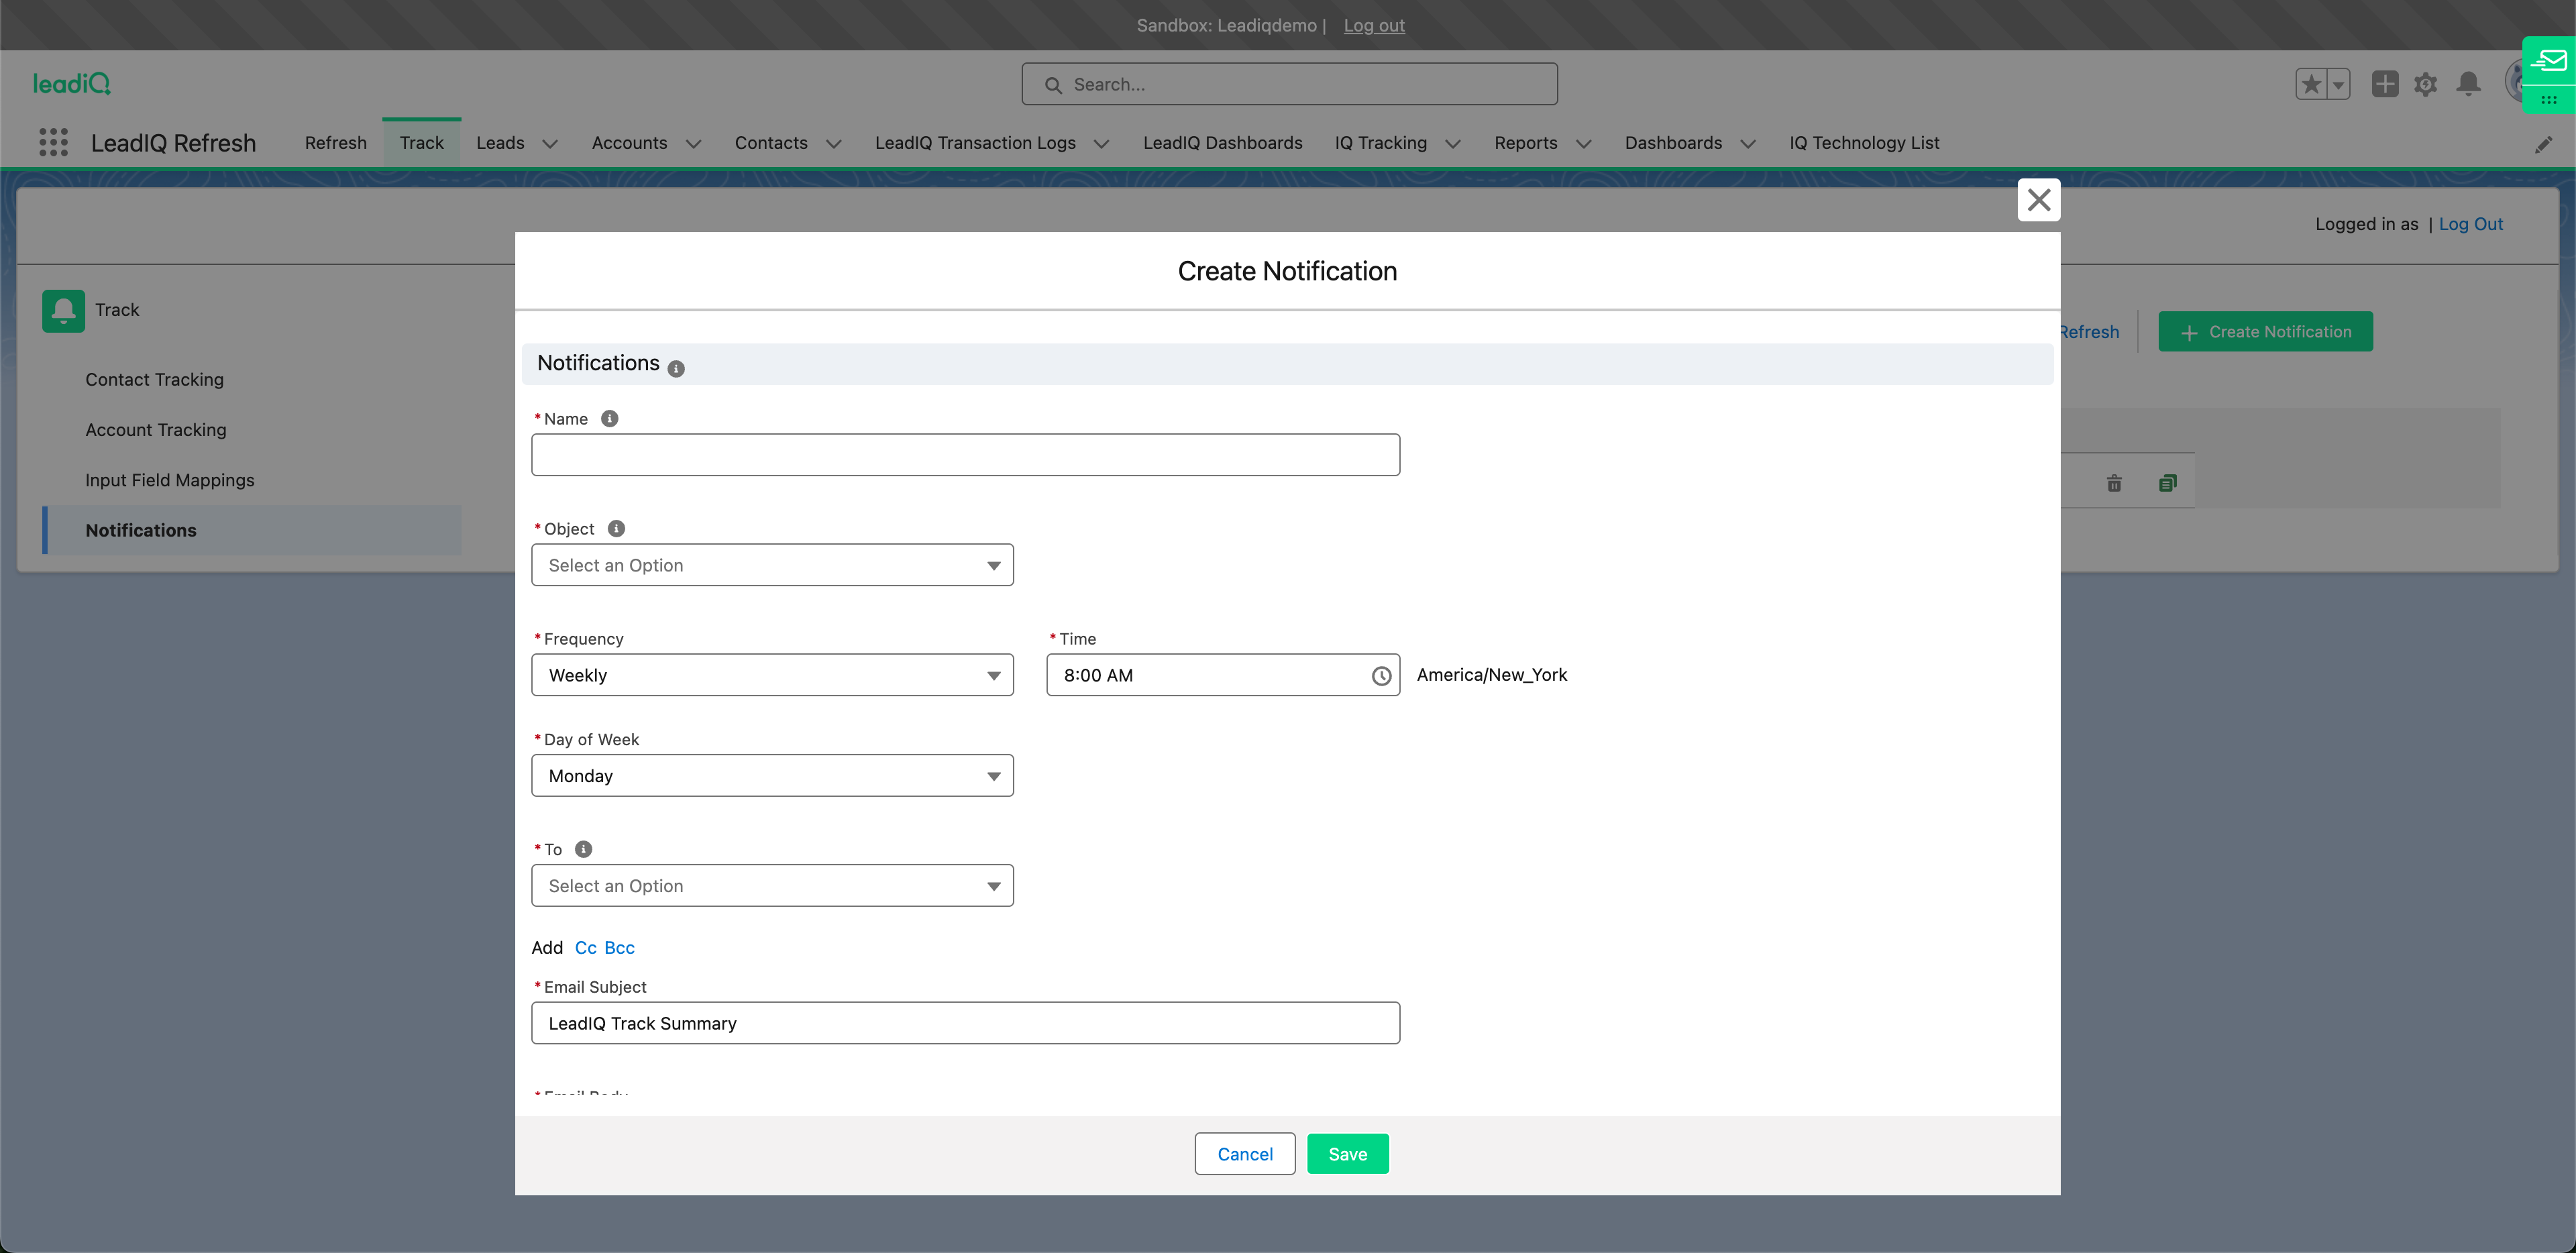Click the notifications bell in header
2576x1253 pixels.
pos(2468,84)
